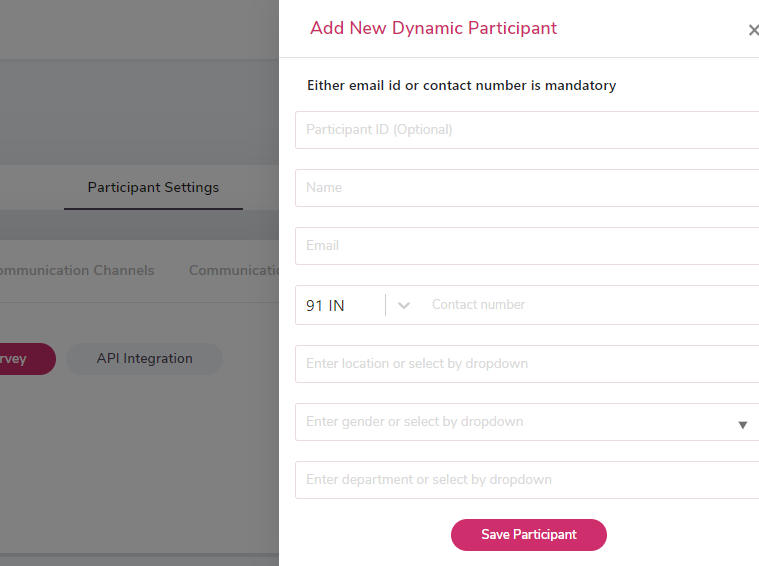Viewport: 759px width, 566px height.
Task: Open the Communication Channels tab
Action: [x=75, y=271]
